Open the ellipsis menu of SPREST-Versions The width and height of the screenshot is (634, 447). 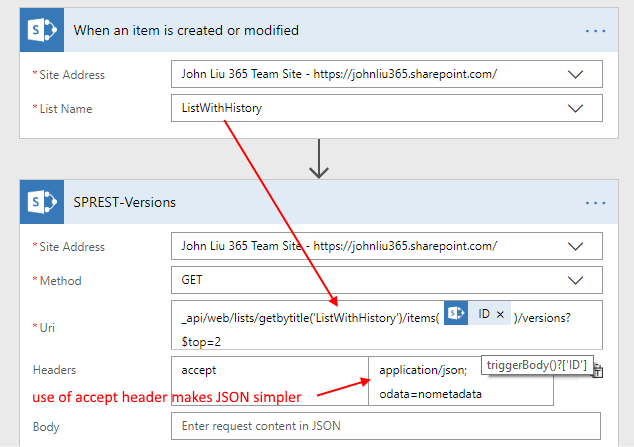pos(595,203)
